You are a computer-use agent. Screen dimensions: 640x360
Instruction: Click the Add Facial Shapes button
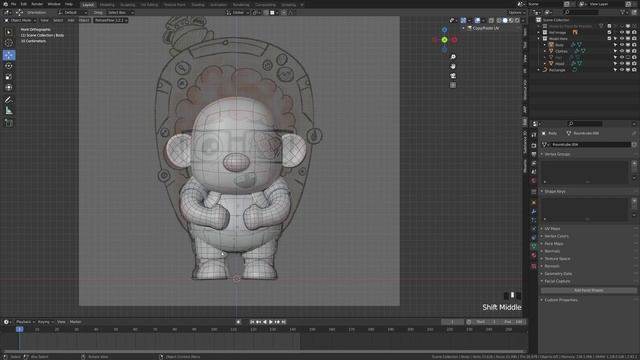click(589, 291)
